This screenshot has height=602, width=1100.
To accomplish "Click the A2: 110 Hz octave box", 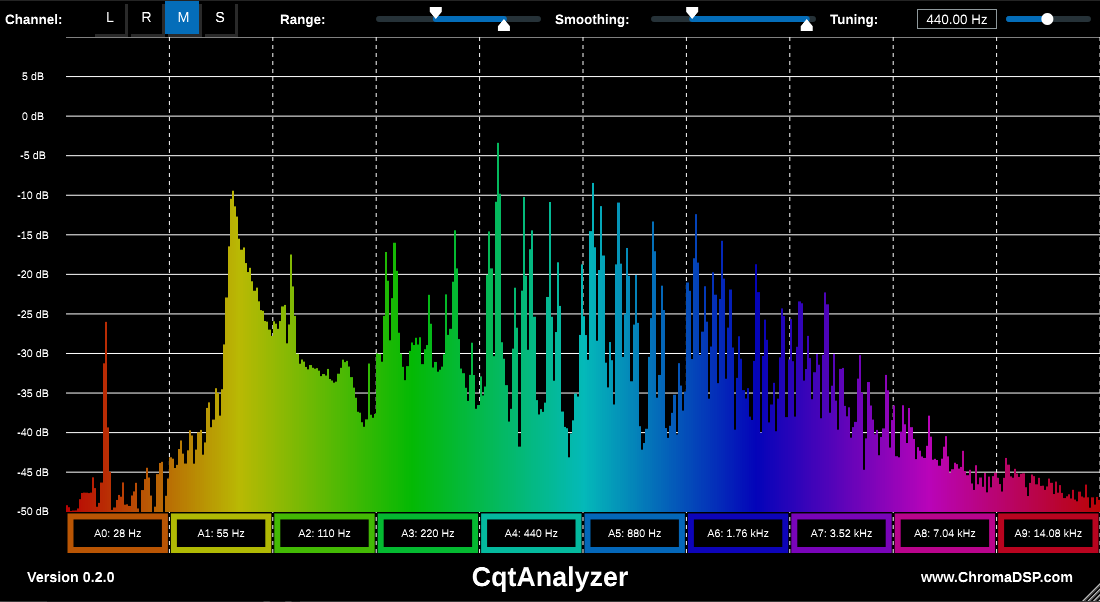I will (x=324, y=533).
